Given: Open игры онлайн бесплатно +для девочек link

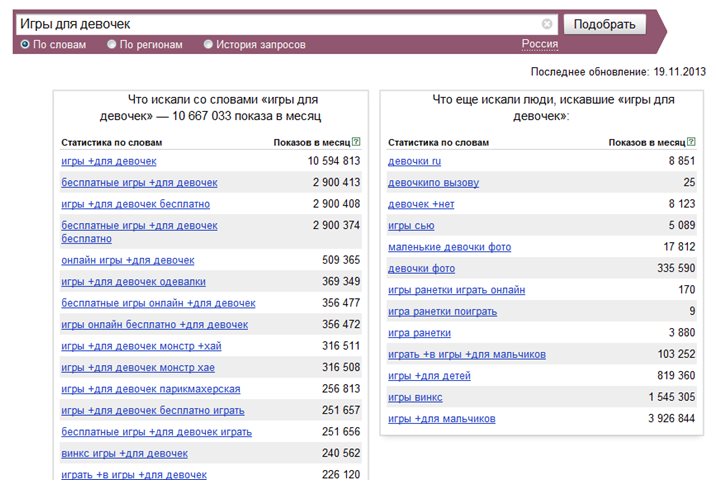Looking at the screenshot, I should (155, 325).
